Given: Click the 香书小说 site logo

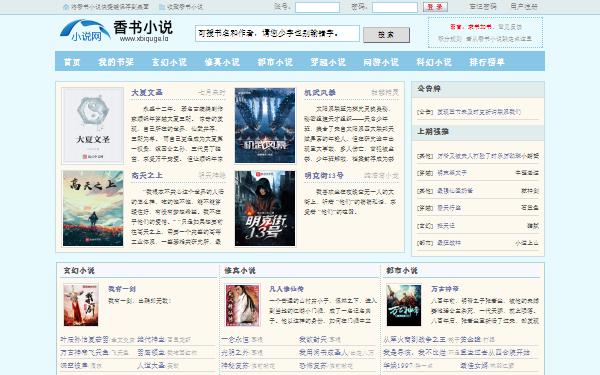Looking at the screenshot, I should [x=116, y=31].
